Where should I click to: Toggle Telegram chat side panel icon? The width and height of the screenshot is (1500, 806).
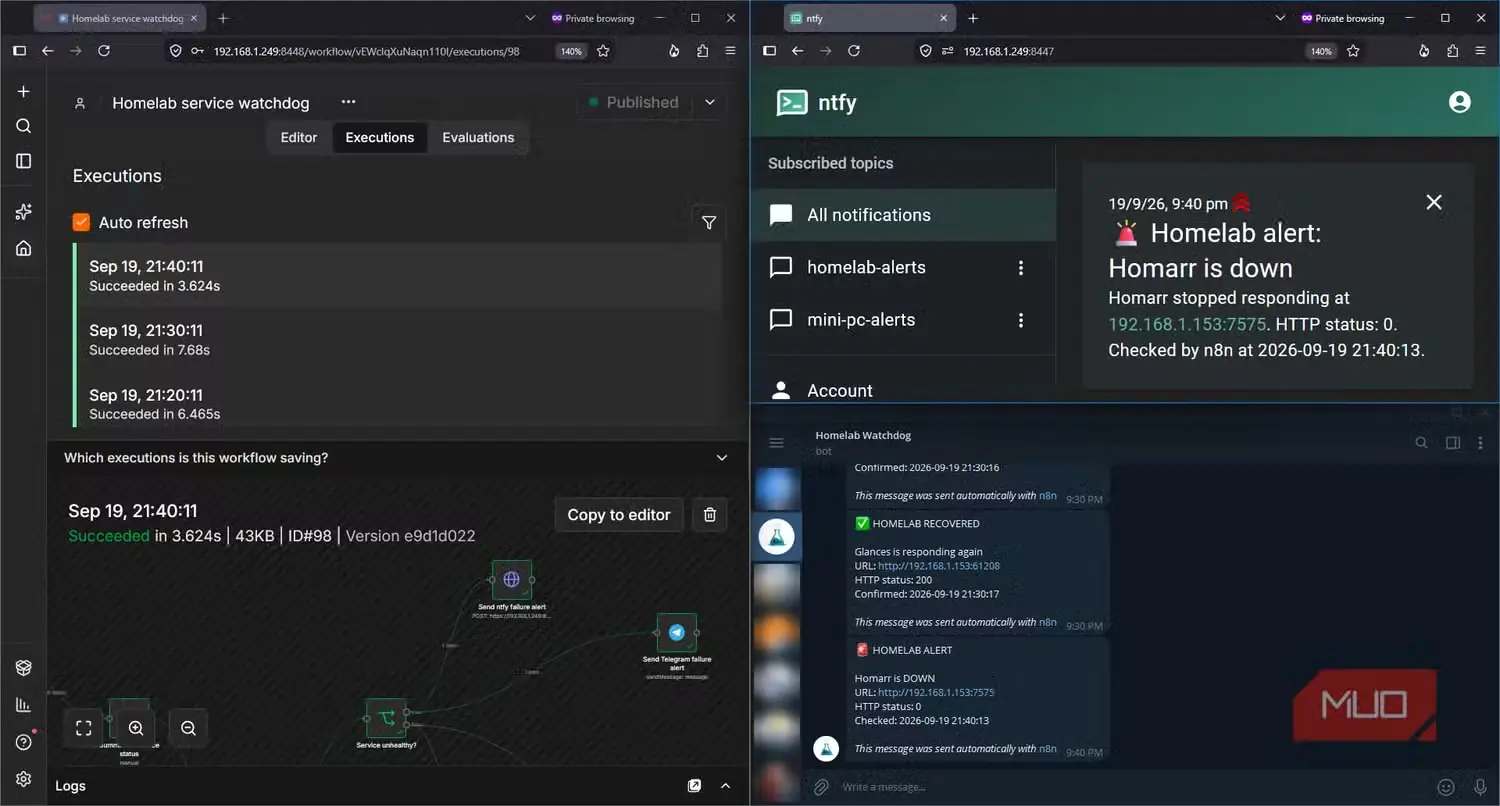pyautogui.click(x=1453, y=443)
